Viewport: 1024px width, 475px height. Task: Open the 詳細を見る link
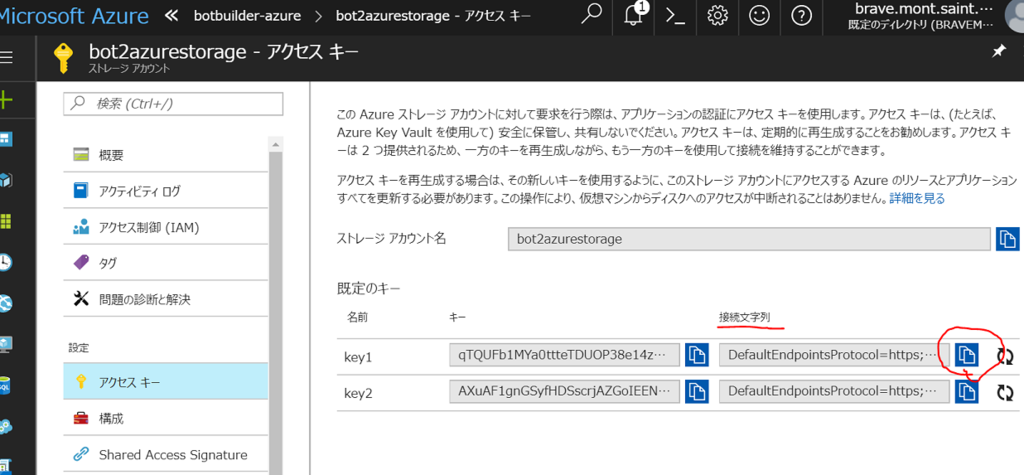pyautogui.click(x=917, y=198)
